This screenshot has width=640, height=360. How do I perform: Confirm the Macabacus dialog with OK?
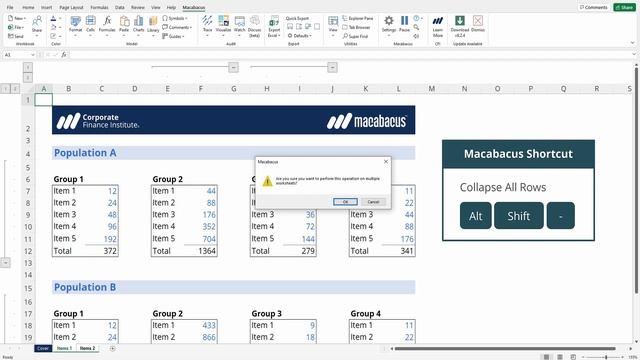coord(345,202)
